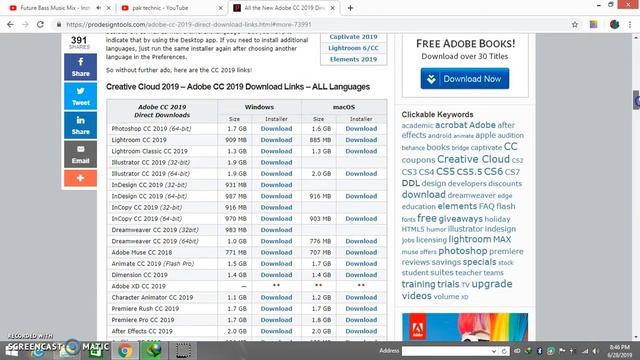
Task: Open the colorful Chrome extension icon
Action: (593, 24)
